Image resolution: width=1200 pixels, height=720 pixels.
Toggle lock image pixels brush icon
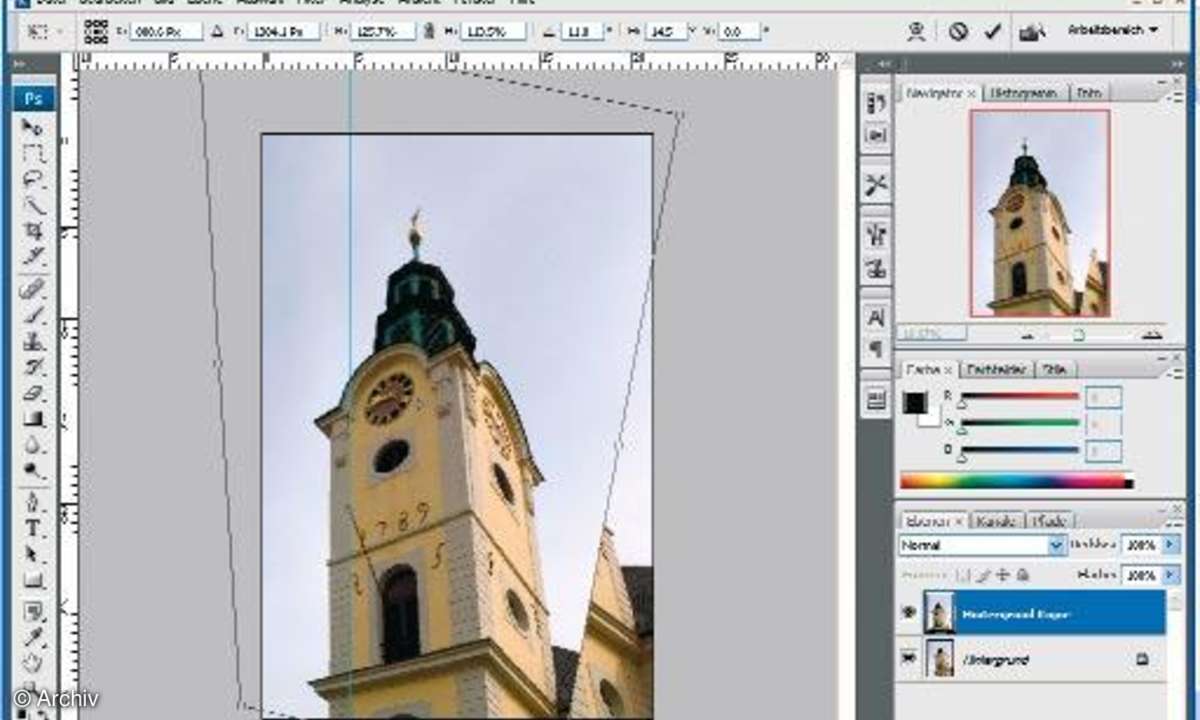[x=983, y=576]
